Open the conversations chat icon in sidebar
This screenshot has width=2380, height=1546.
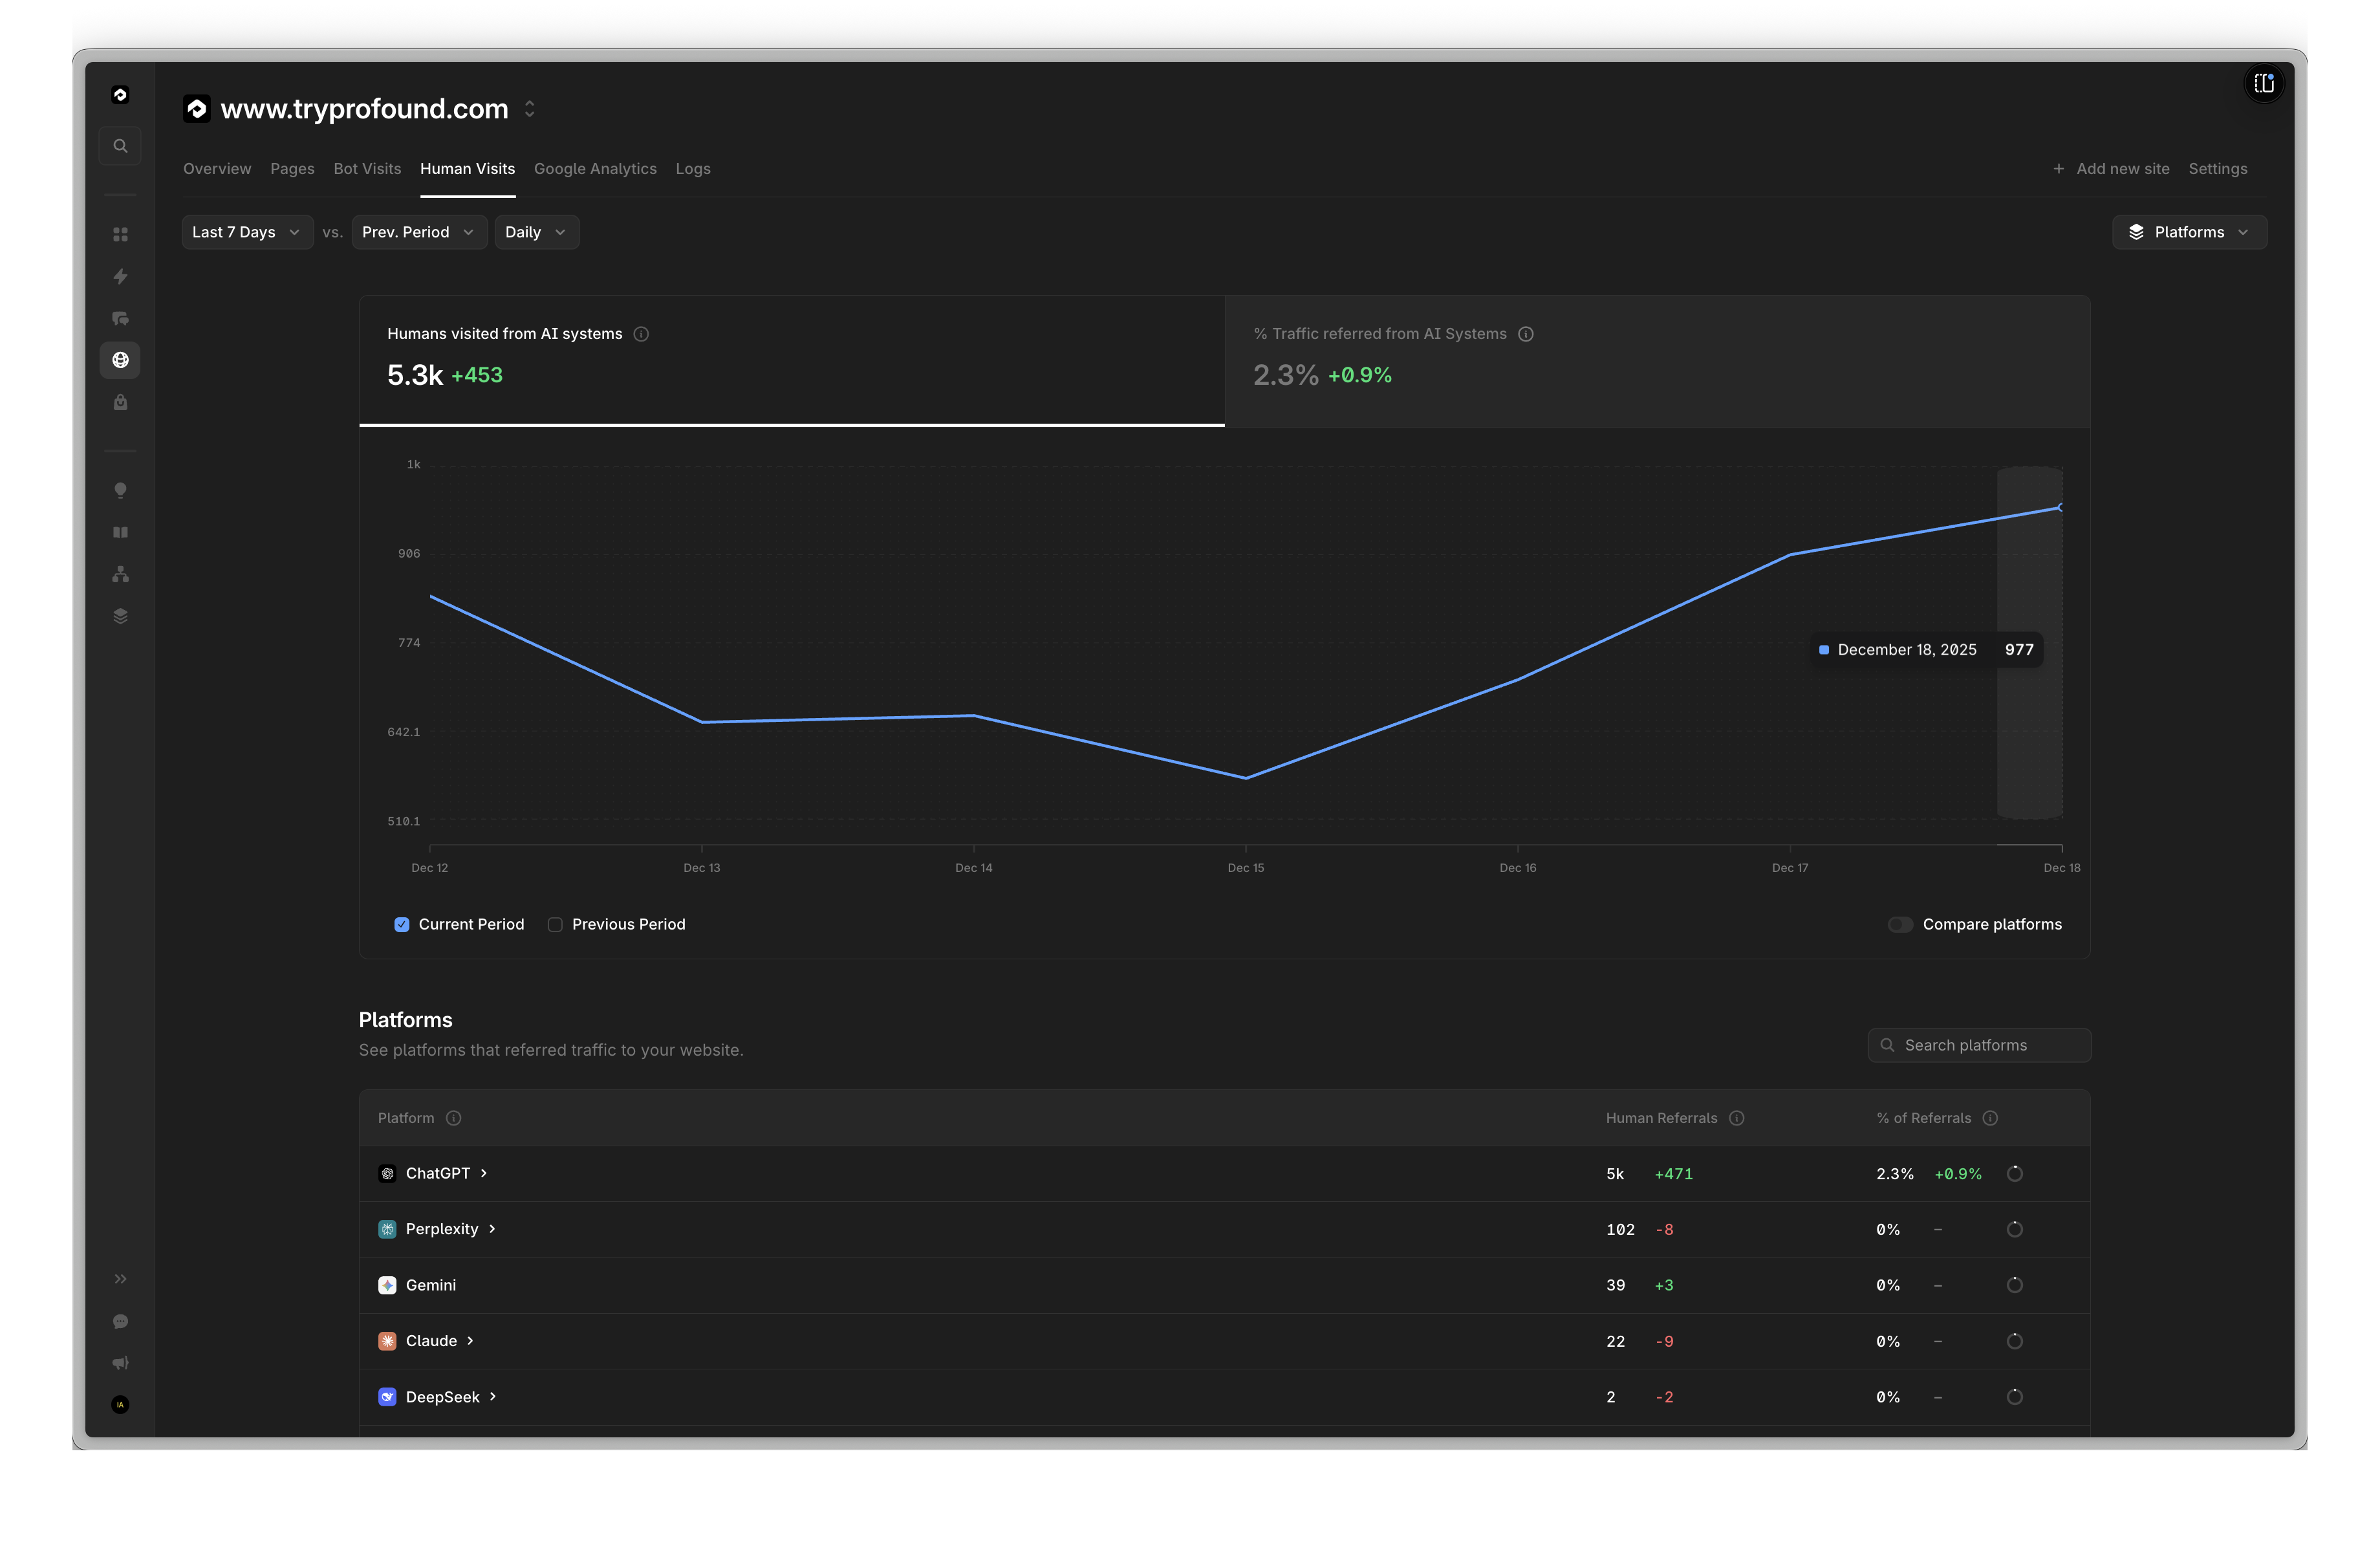120,318
